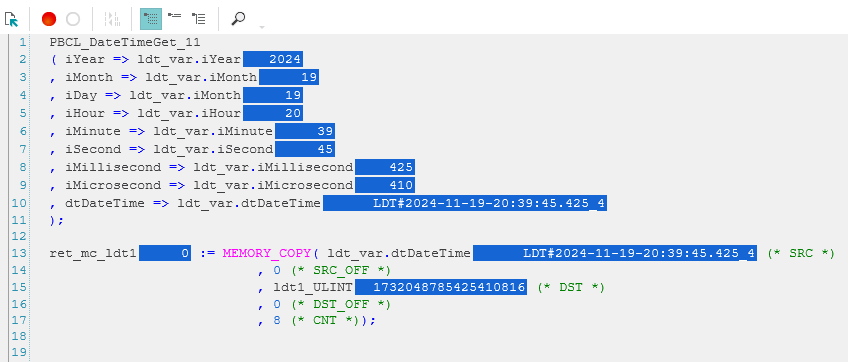This screenshot has width=848, height=362.
Task: Click the PBCL_DateTimeGet_11 instance name
Action: tap(125, 42)
